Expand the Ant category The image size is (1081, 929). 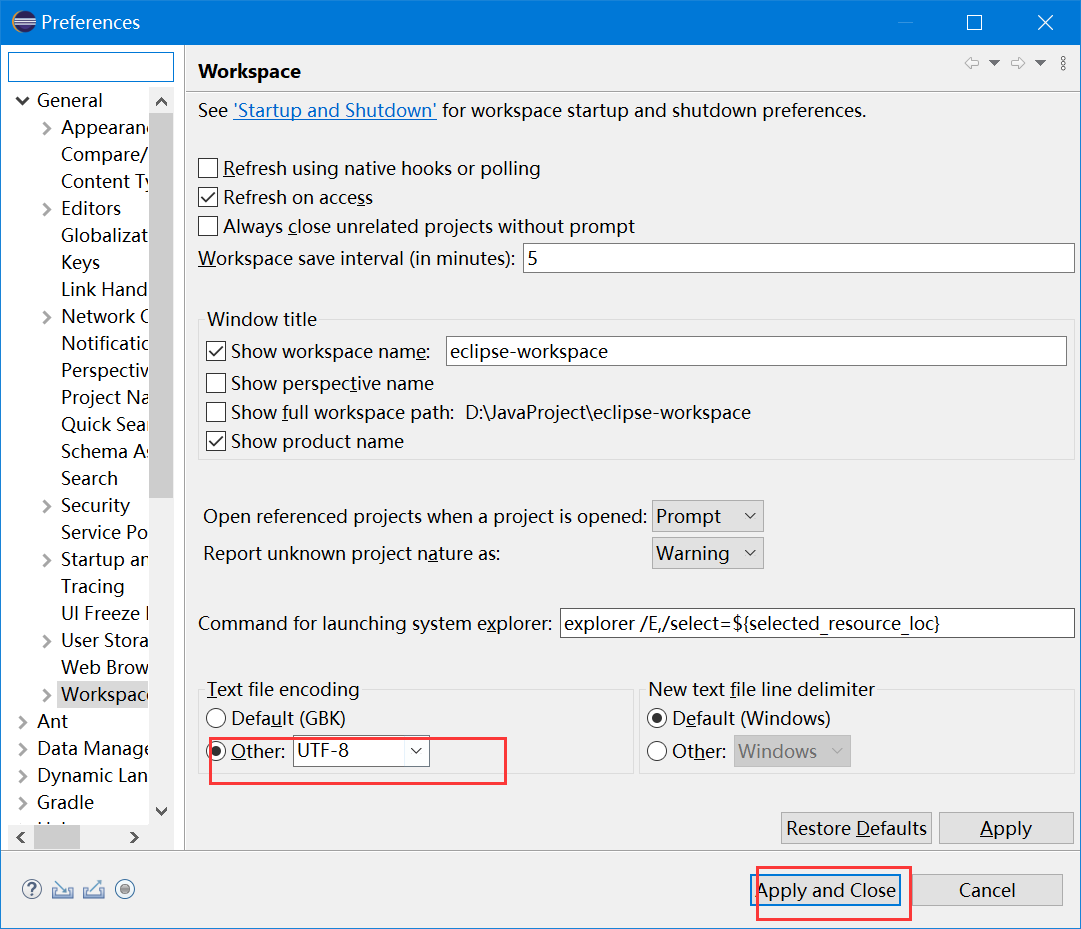pyautogui.click(x=23, y=722)
